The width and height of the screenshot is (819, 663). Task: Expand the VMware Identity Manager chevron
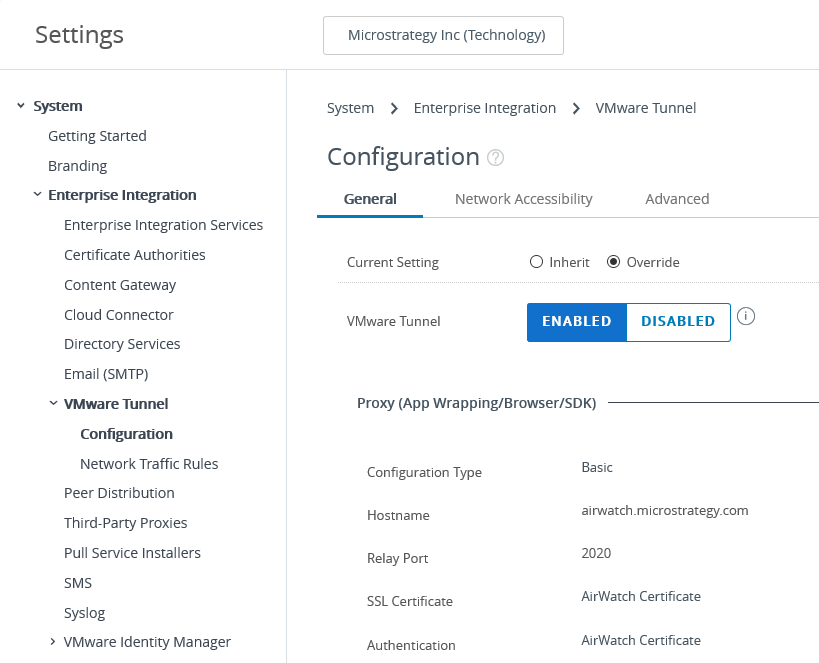53,642
